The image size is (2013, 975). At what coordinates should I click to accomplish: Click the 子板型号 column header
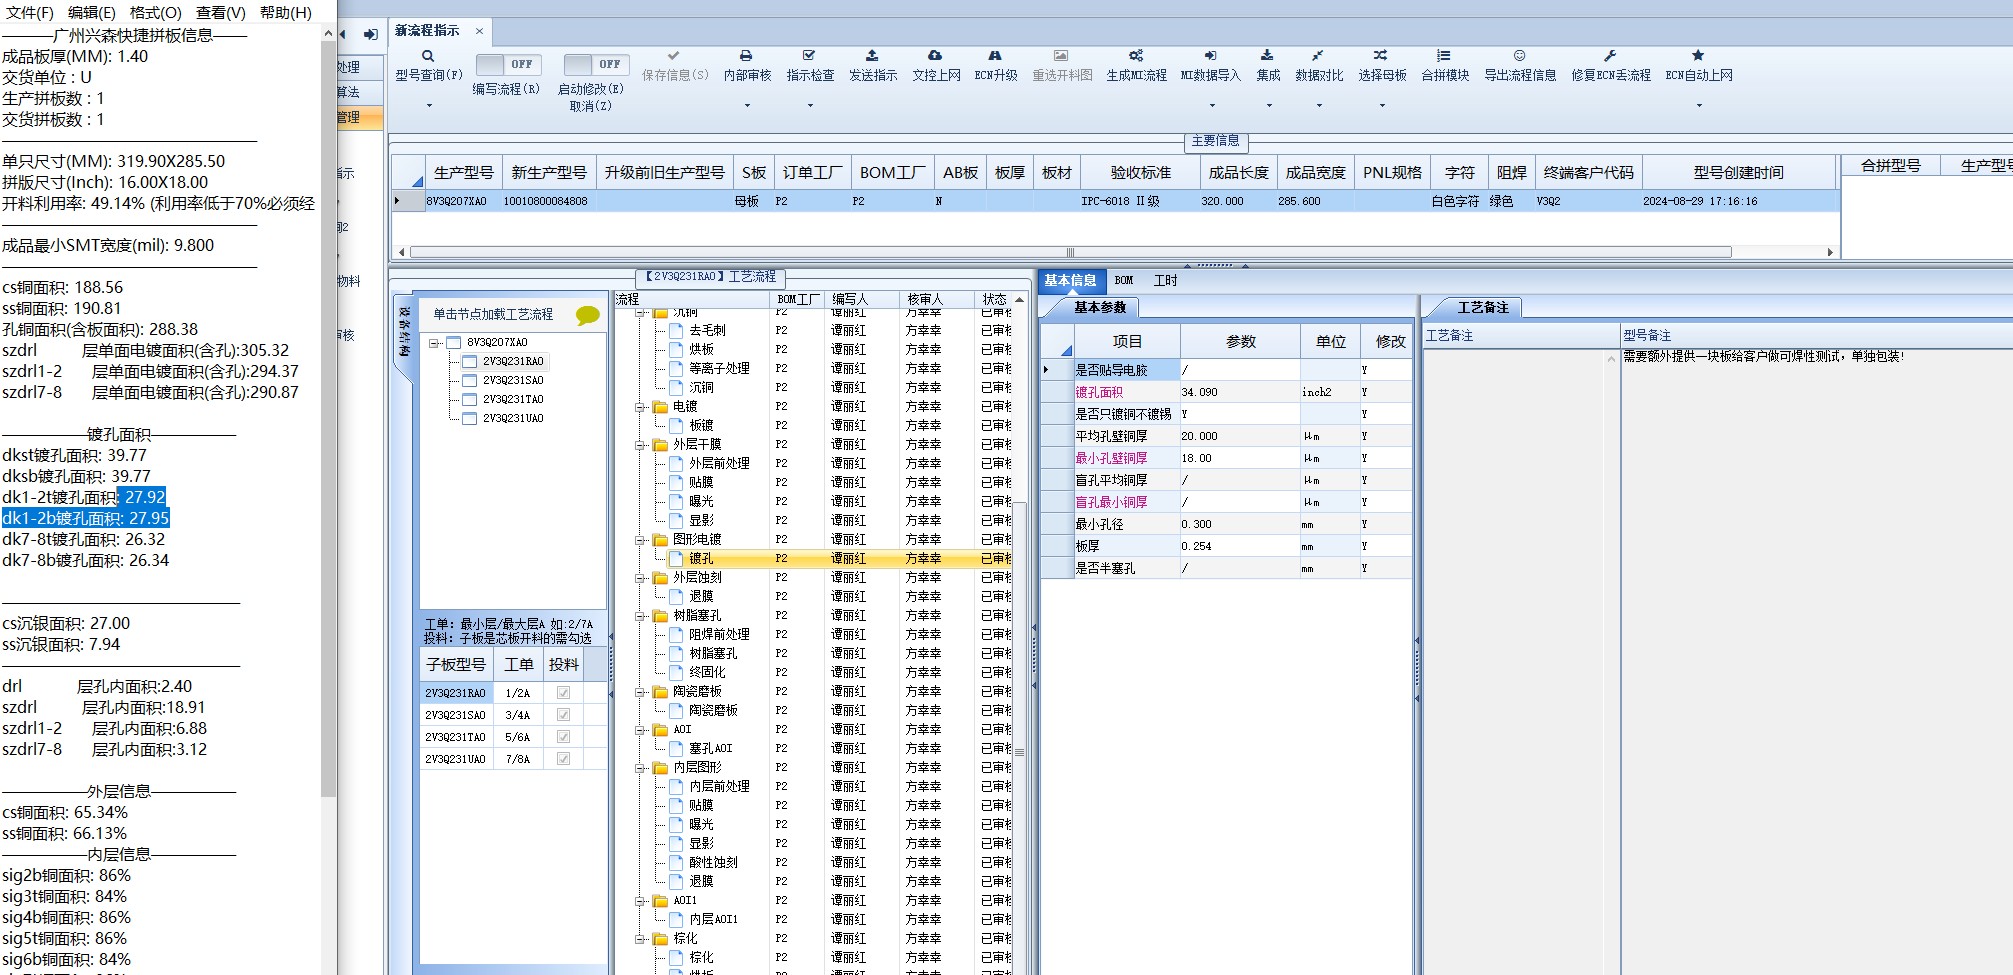(456, 665)
